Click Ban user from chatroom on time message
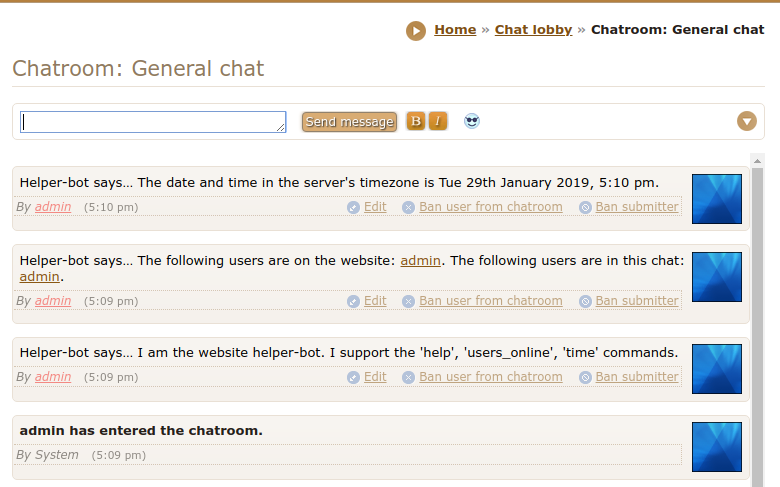This screenshot has height=487, width=780. coord(490,207)
